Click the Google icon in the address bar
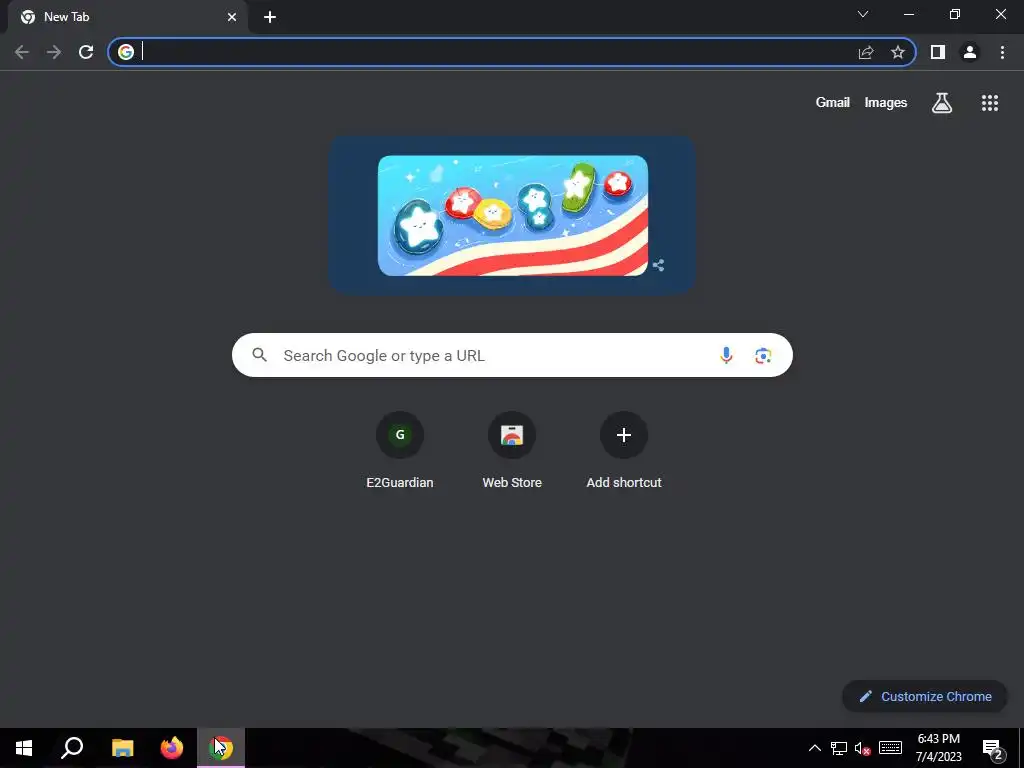This screenshot has height=768, width=1024. point(126,52)
